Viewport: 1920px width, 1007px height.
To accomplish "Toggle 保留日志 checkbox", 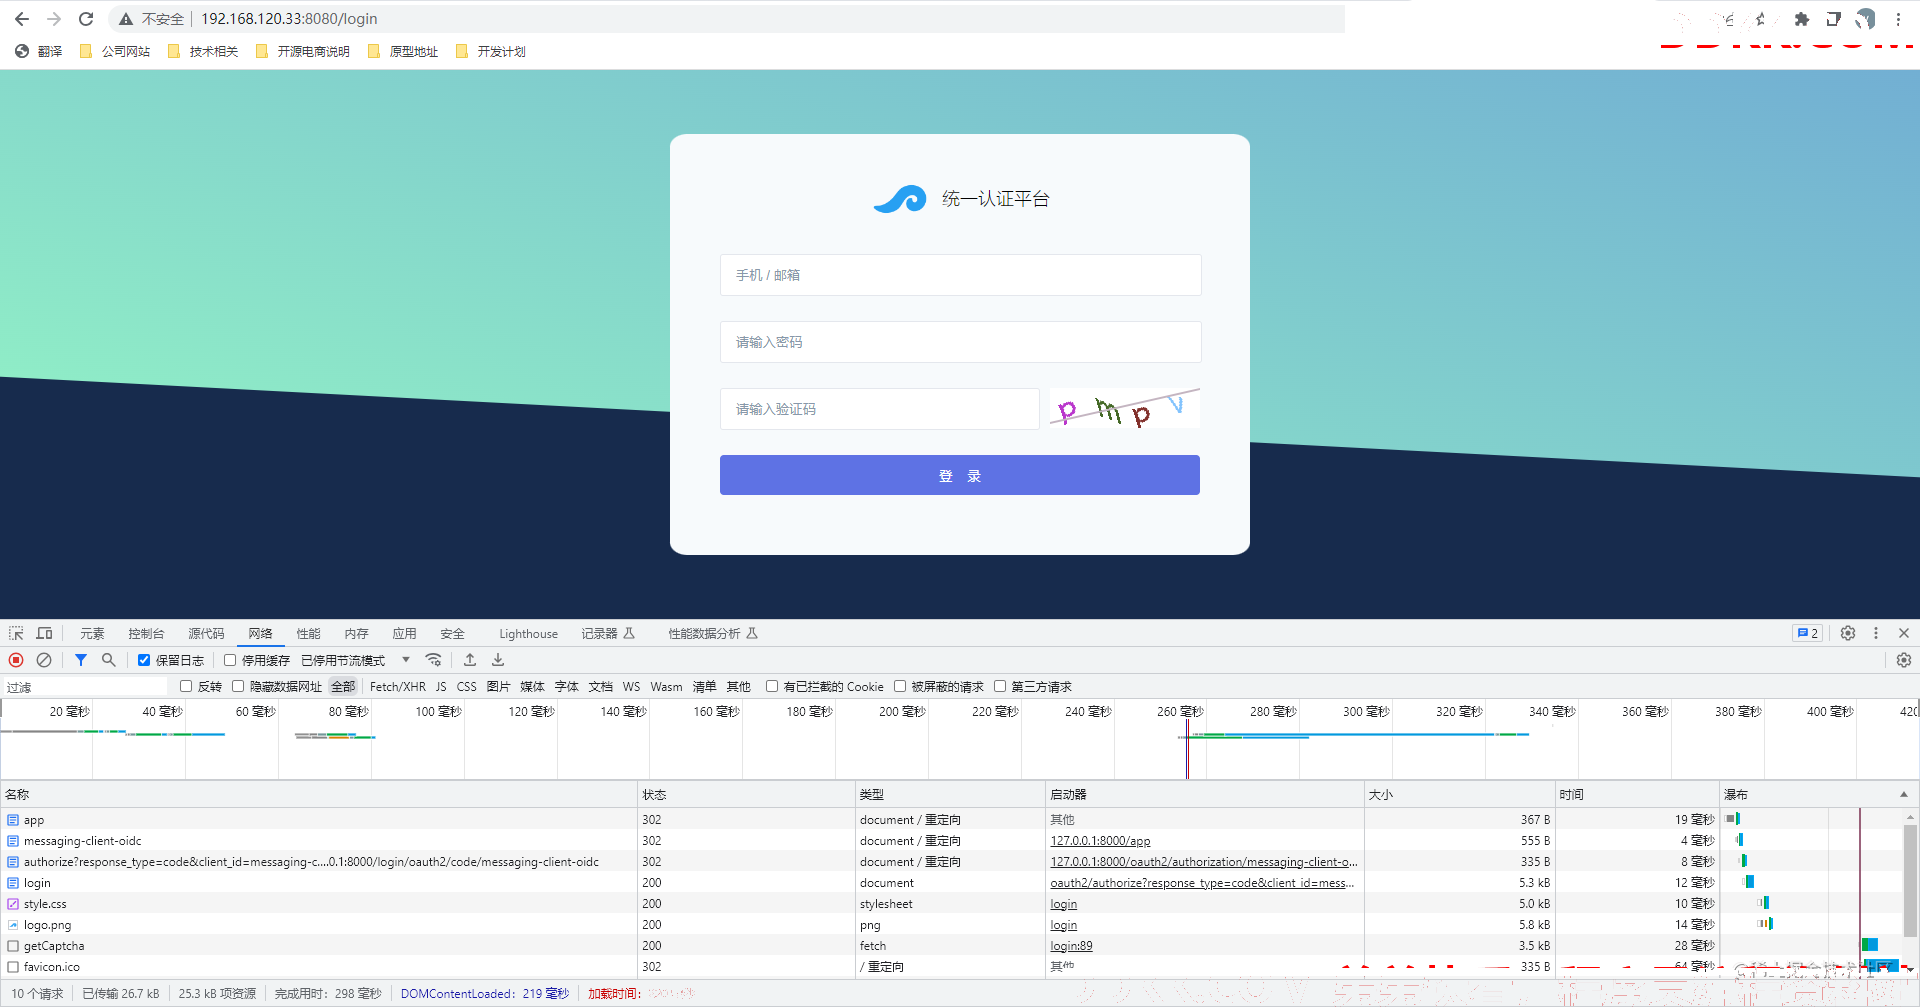I will coord(144,660).
